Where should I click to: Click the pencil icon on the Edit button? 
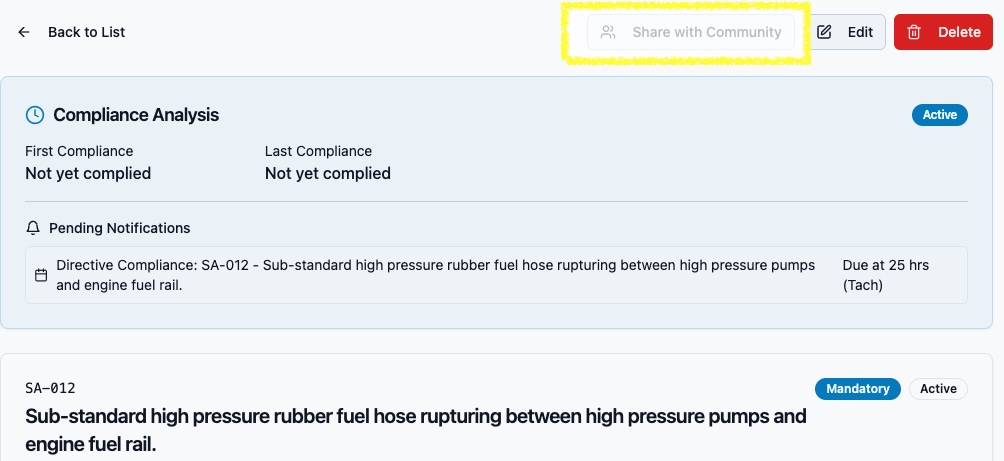pyautogui.click(x=824, y=32)
